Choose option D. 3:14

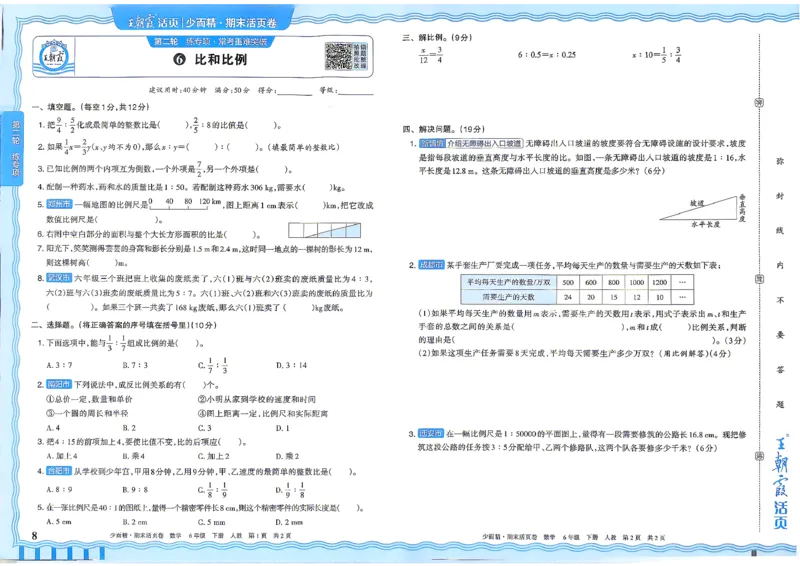click(x=291, y=365)
